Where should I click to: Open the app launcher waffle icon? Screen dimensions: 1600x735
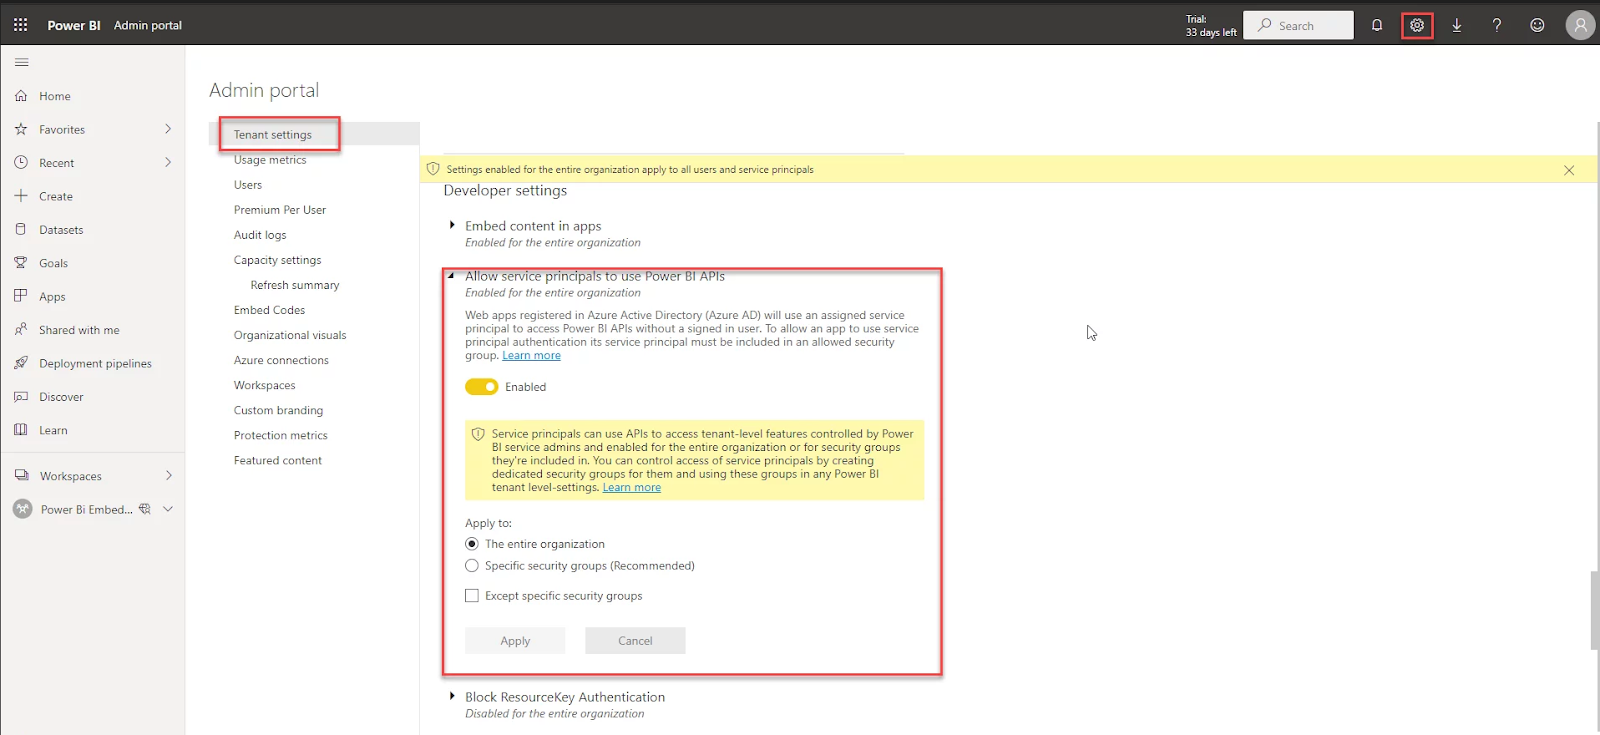click(20, 25)
